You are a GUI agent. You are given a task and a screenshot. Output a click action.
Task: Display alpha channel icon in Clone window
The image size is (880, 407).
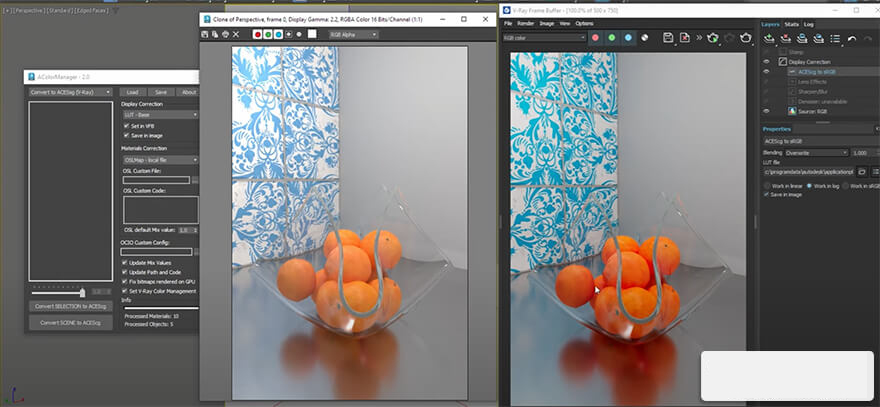(288, 34)
